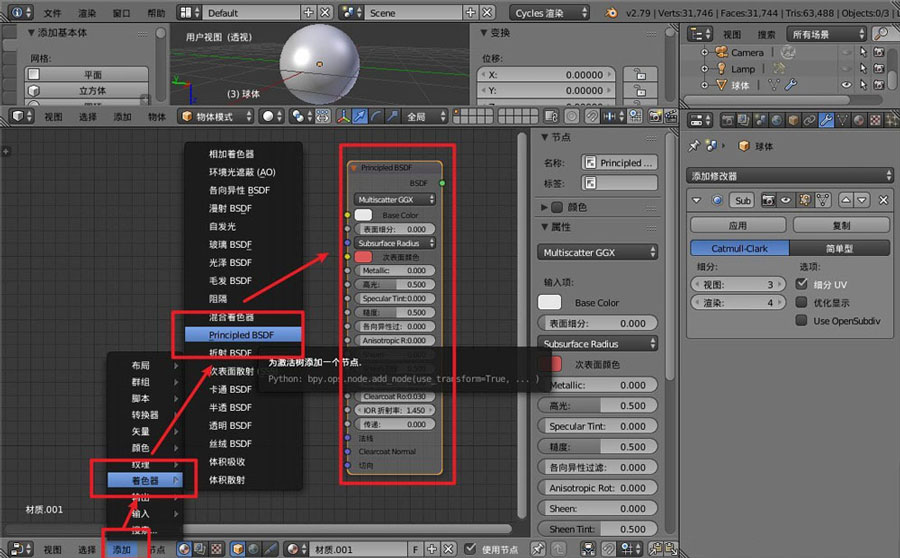Toggle Subsurf modifier render camera icon
The height and width of the screenshot is (558, 900).
point(768,200)
